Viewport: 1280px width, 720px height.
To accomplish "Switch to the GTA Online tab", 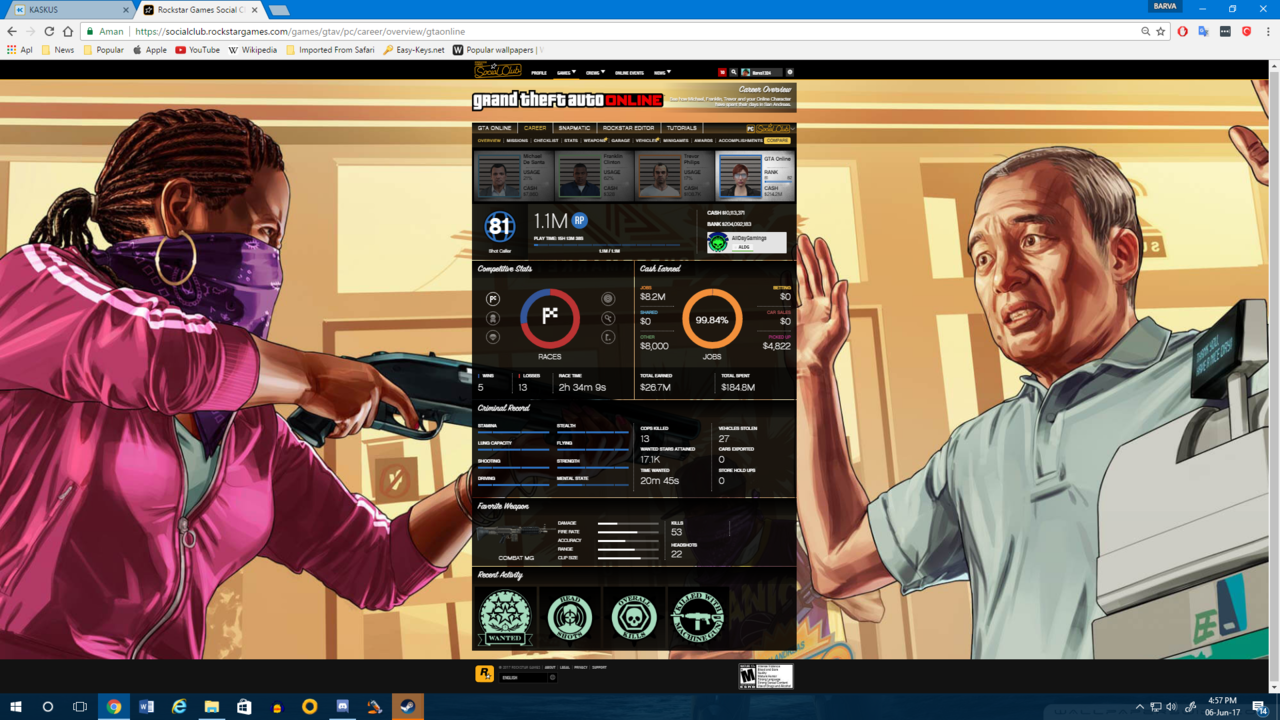I will coord(494,128).
